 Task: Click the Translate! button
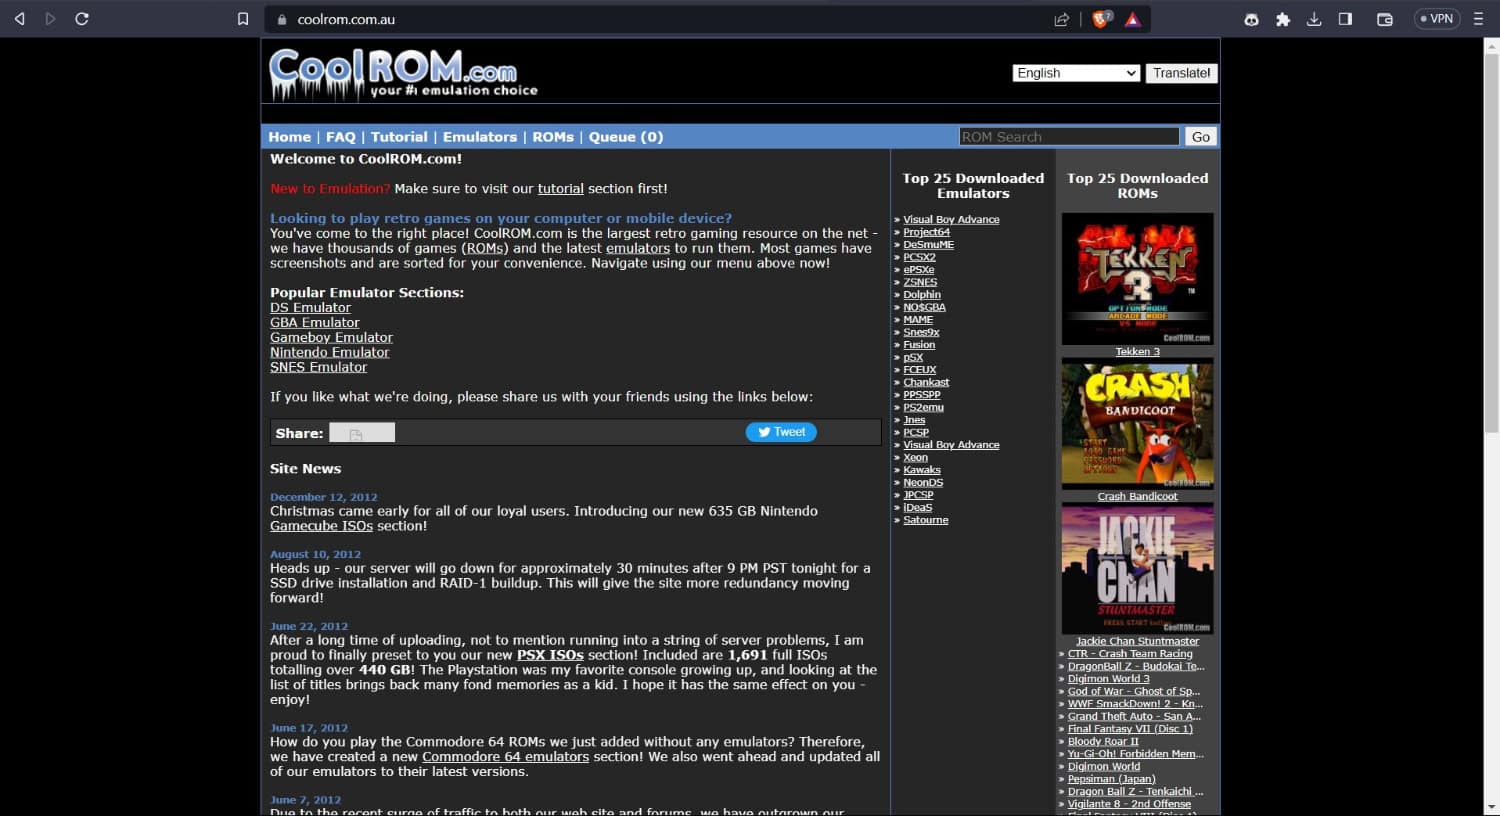(x=1181, y=73)
